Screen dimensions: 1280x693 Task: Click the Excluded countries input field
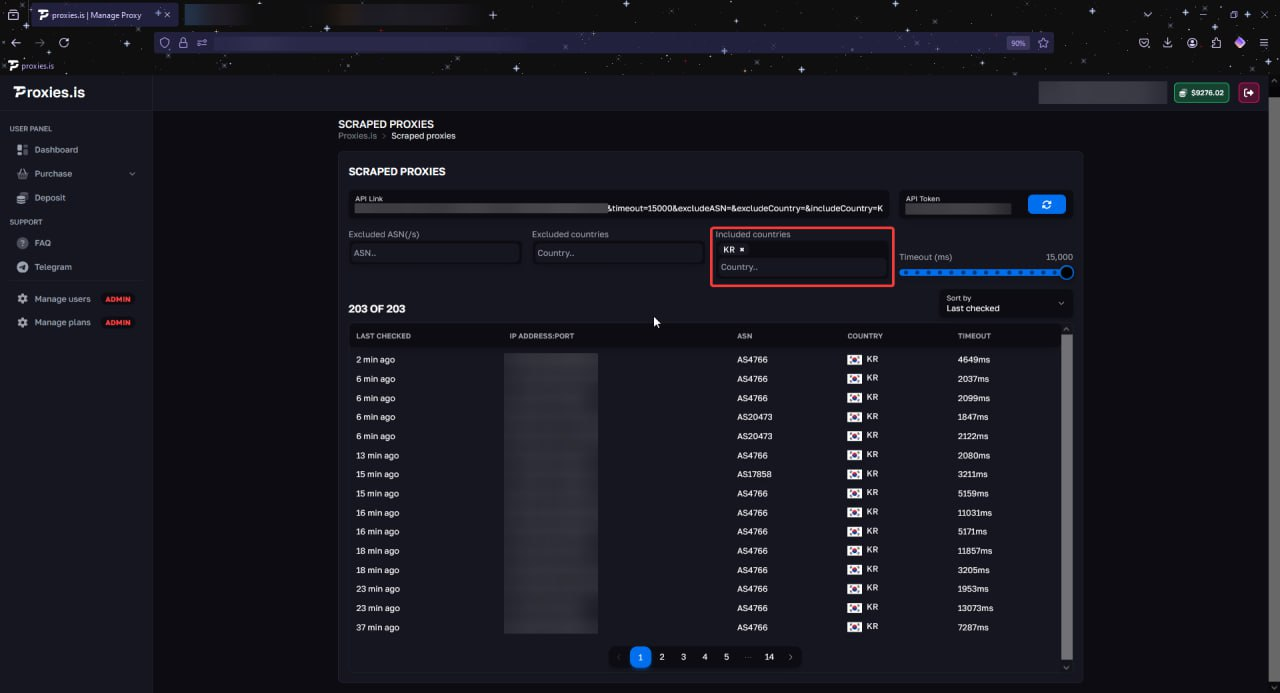[x=617, y=253]
